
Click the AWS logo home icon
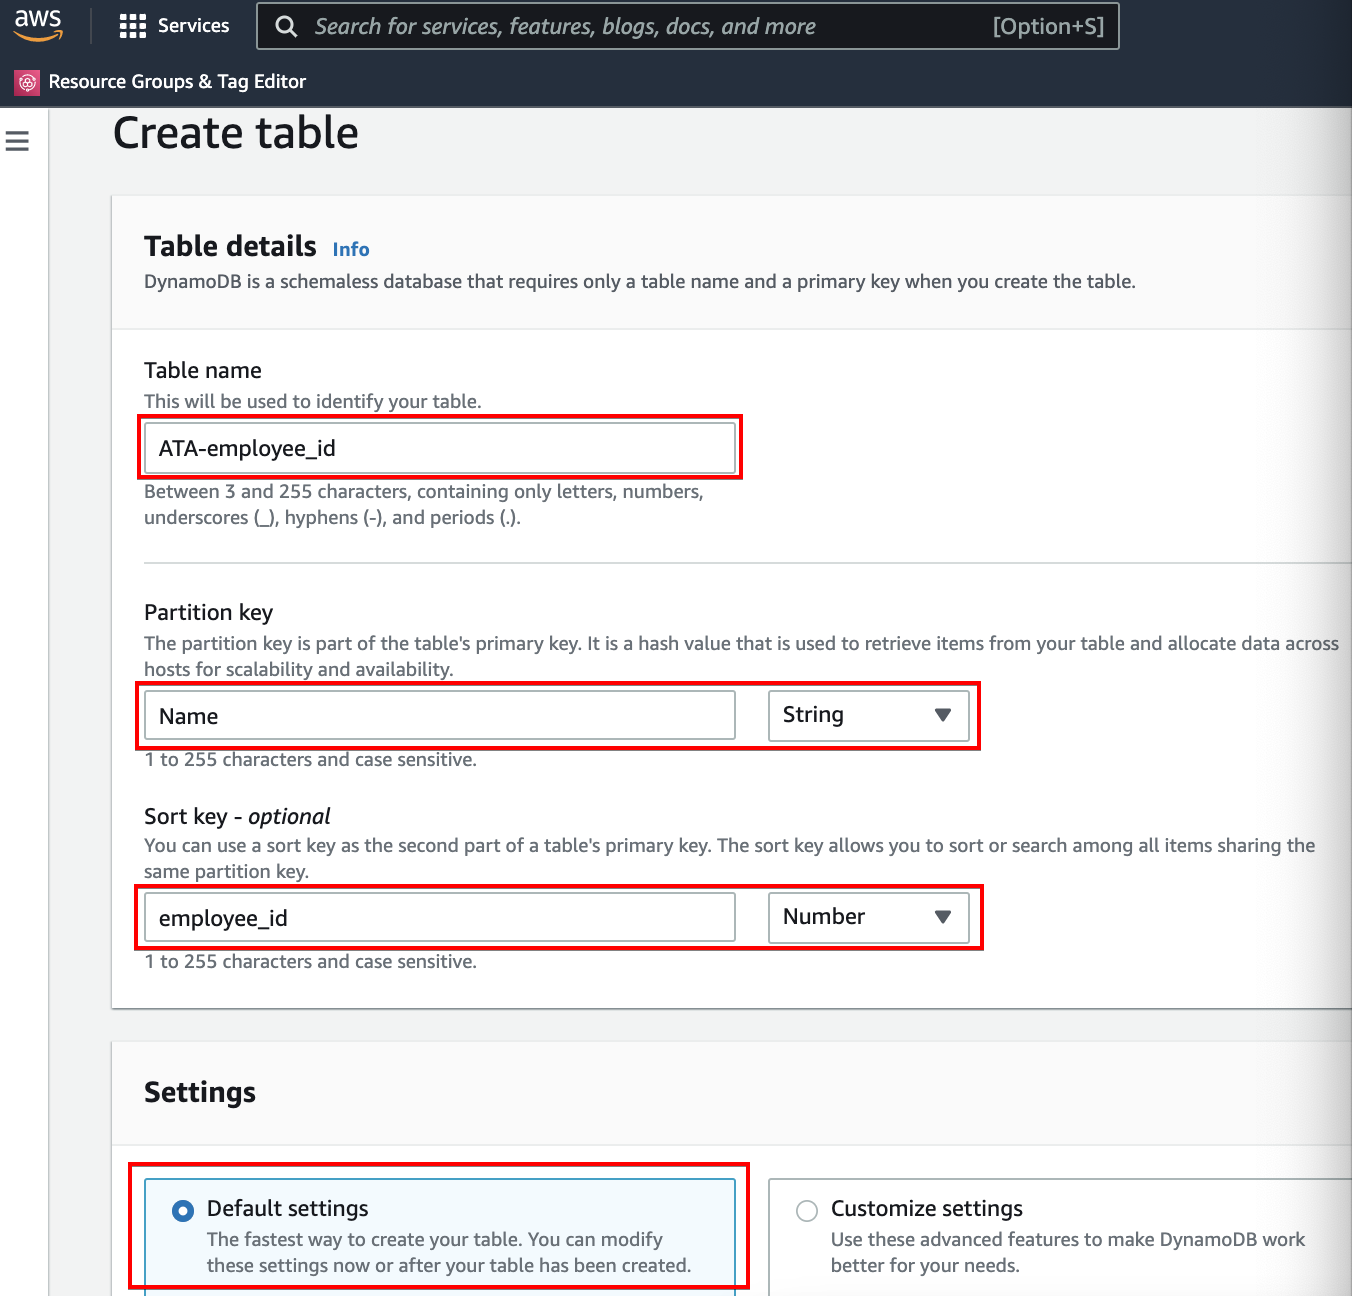(38, 25)
